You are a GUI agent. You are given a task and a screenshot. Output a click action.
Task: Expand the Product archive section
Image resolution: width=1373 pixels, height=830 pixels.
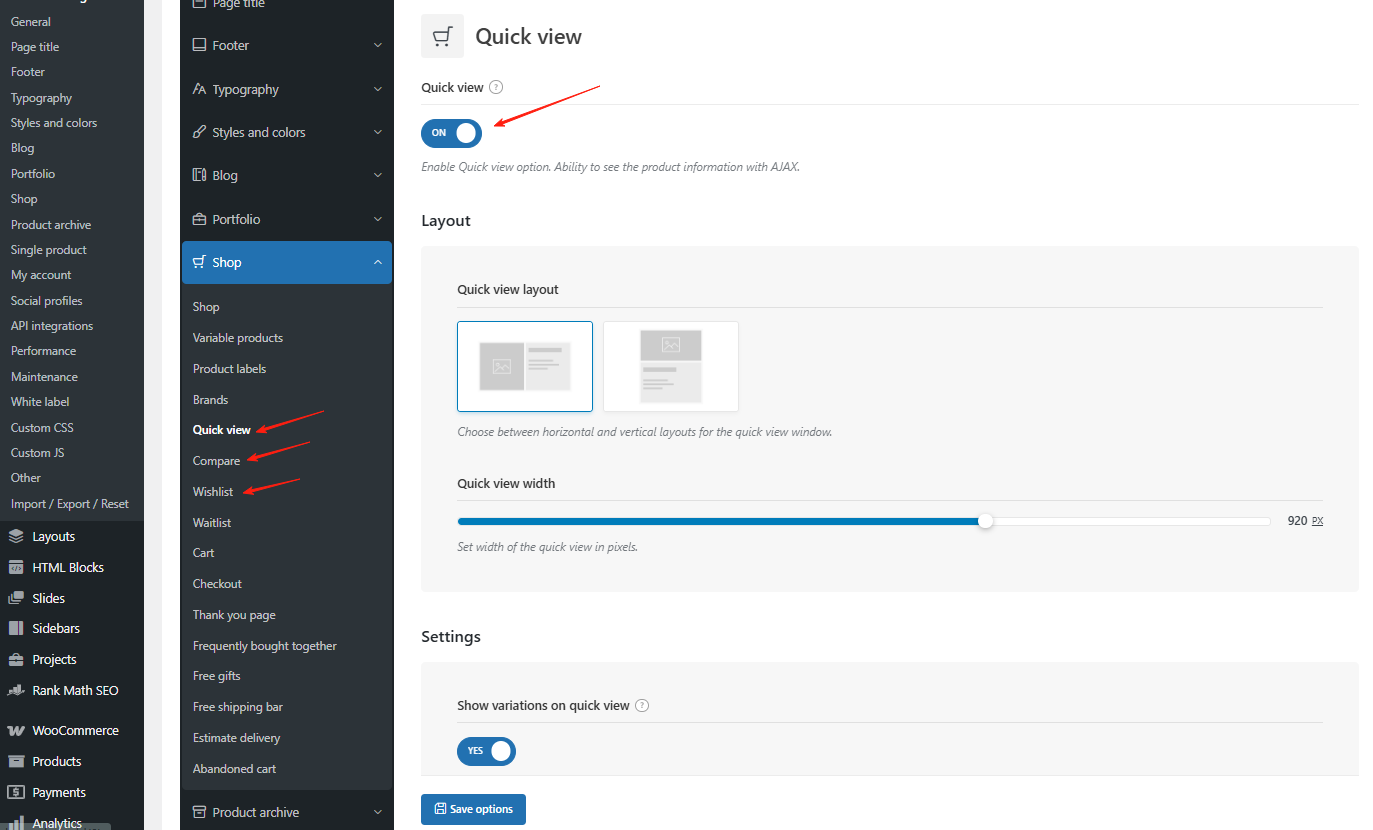pos(378,811)
